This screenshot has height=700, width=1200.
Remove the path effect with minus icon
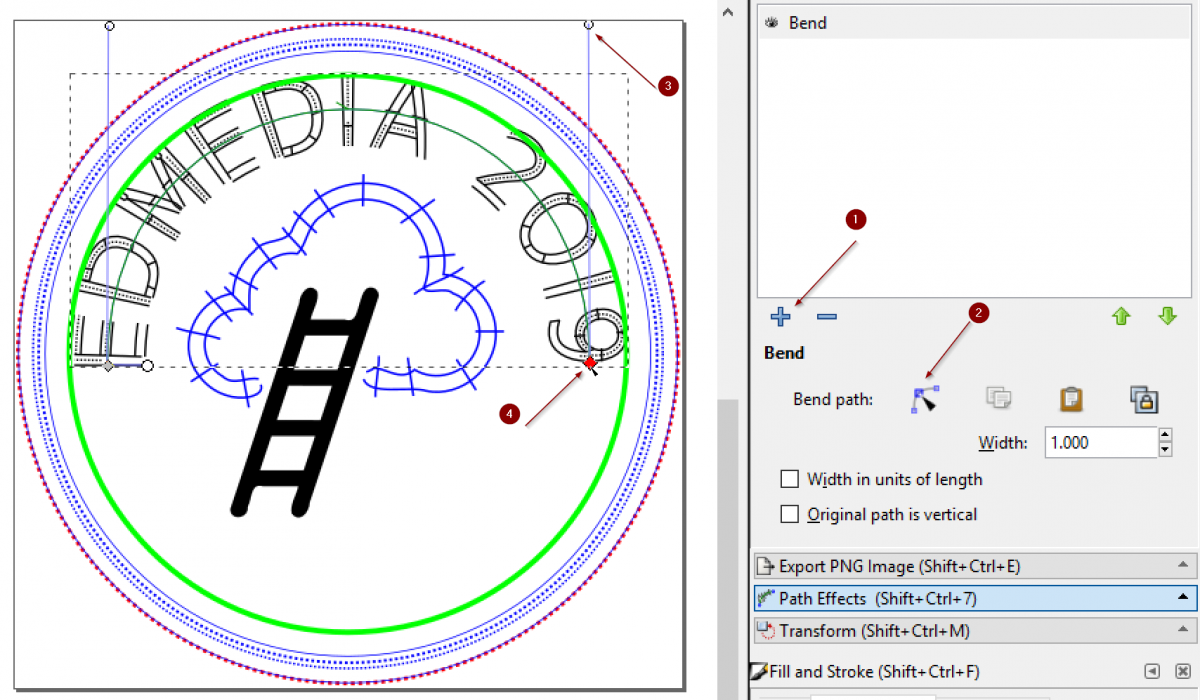[826, 317]
